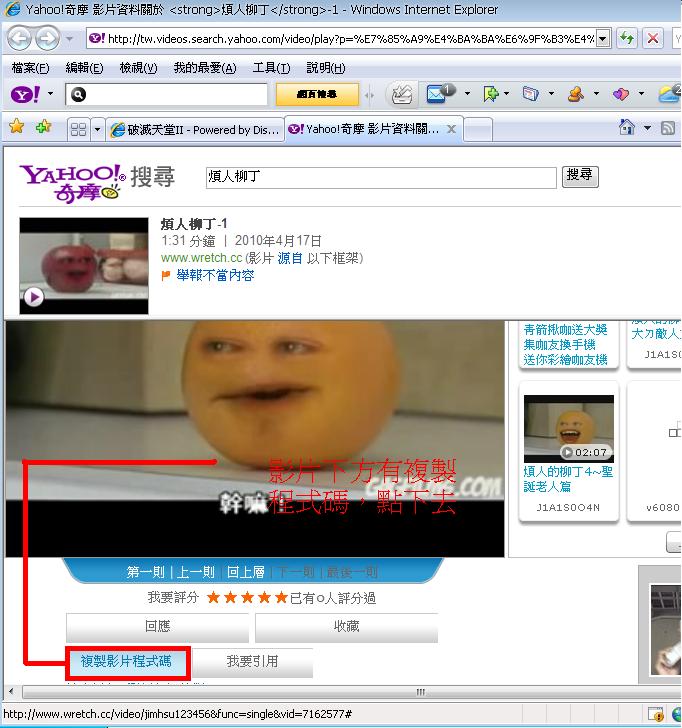Viewport: 682px width, 728px height.
Task: Expand the address bar history dropdown
Action: [x=603, y=39]
